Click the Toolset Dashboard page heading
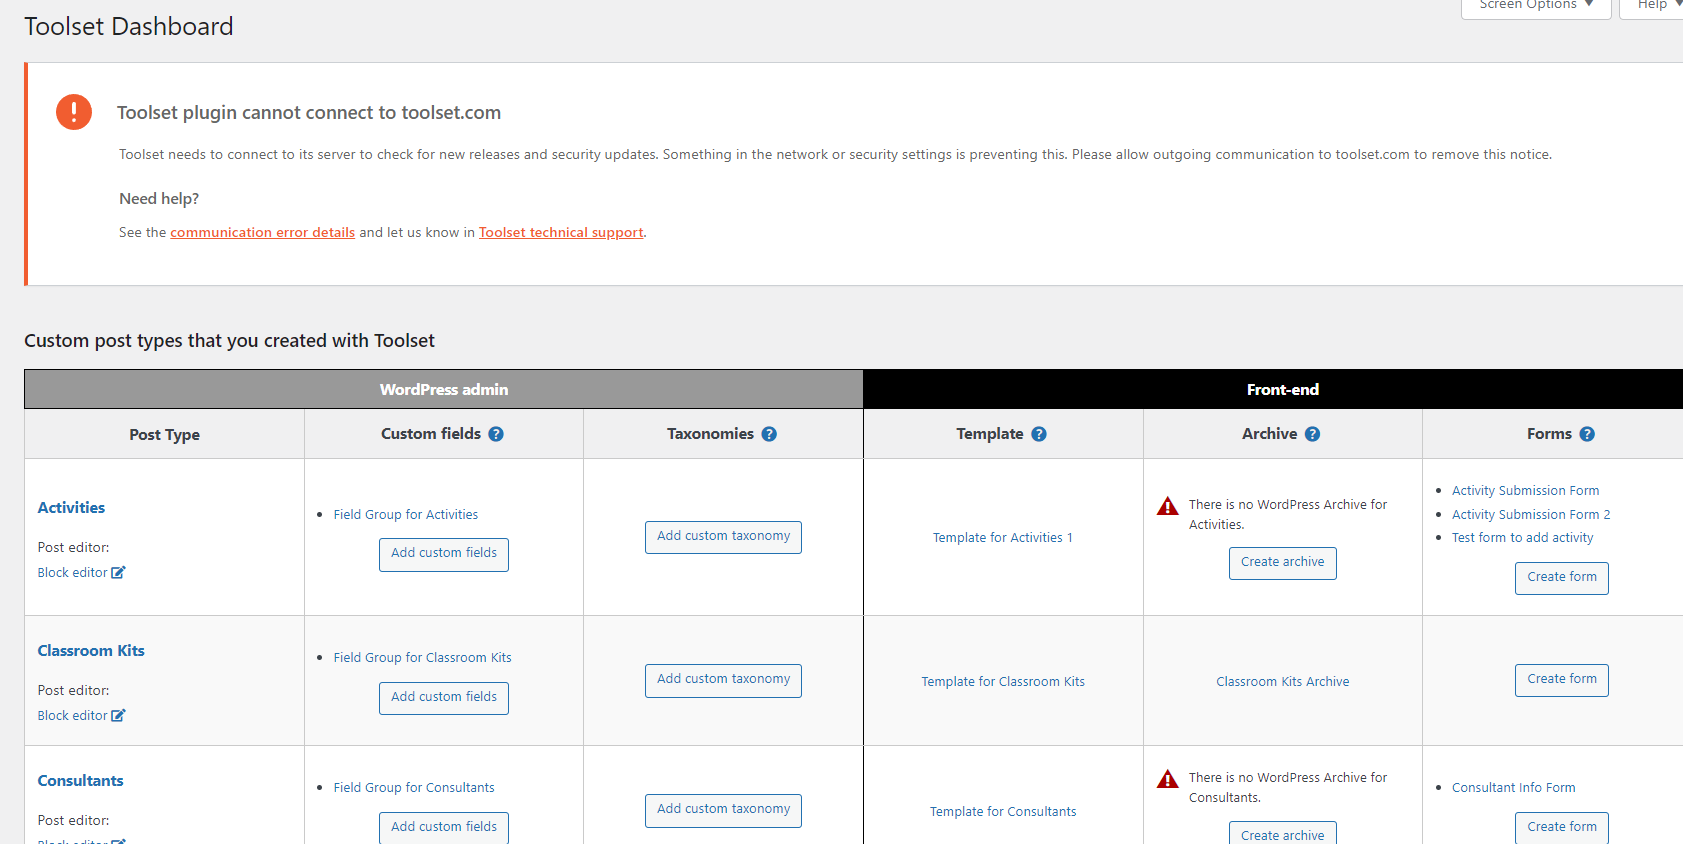 pyautogui.click(x=129, y=27)
